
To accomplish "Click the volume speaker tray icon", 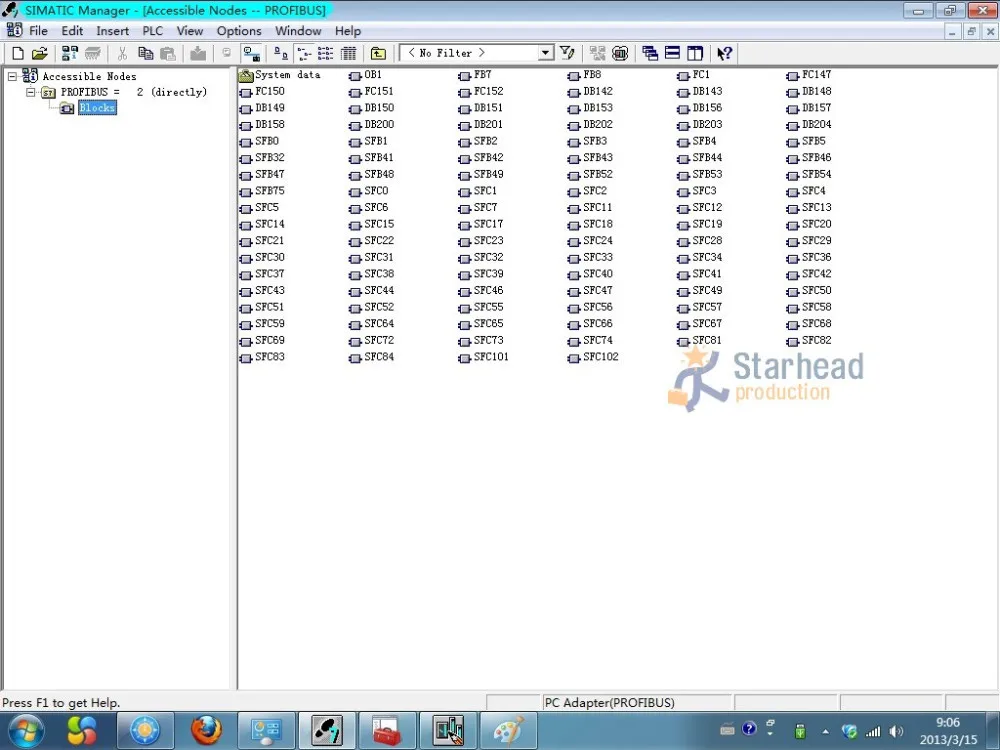I will (896, 732).
